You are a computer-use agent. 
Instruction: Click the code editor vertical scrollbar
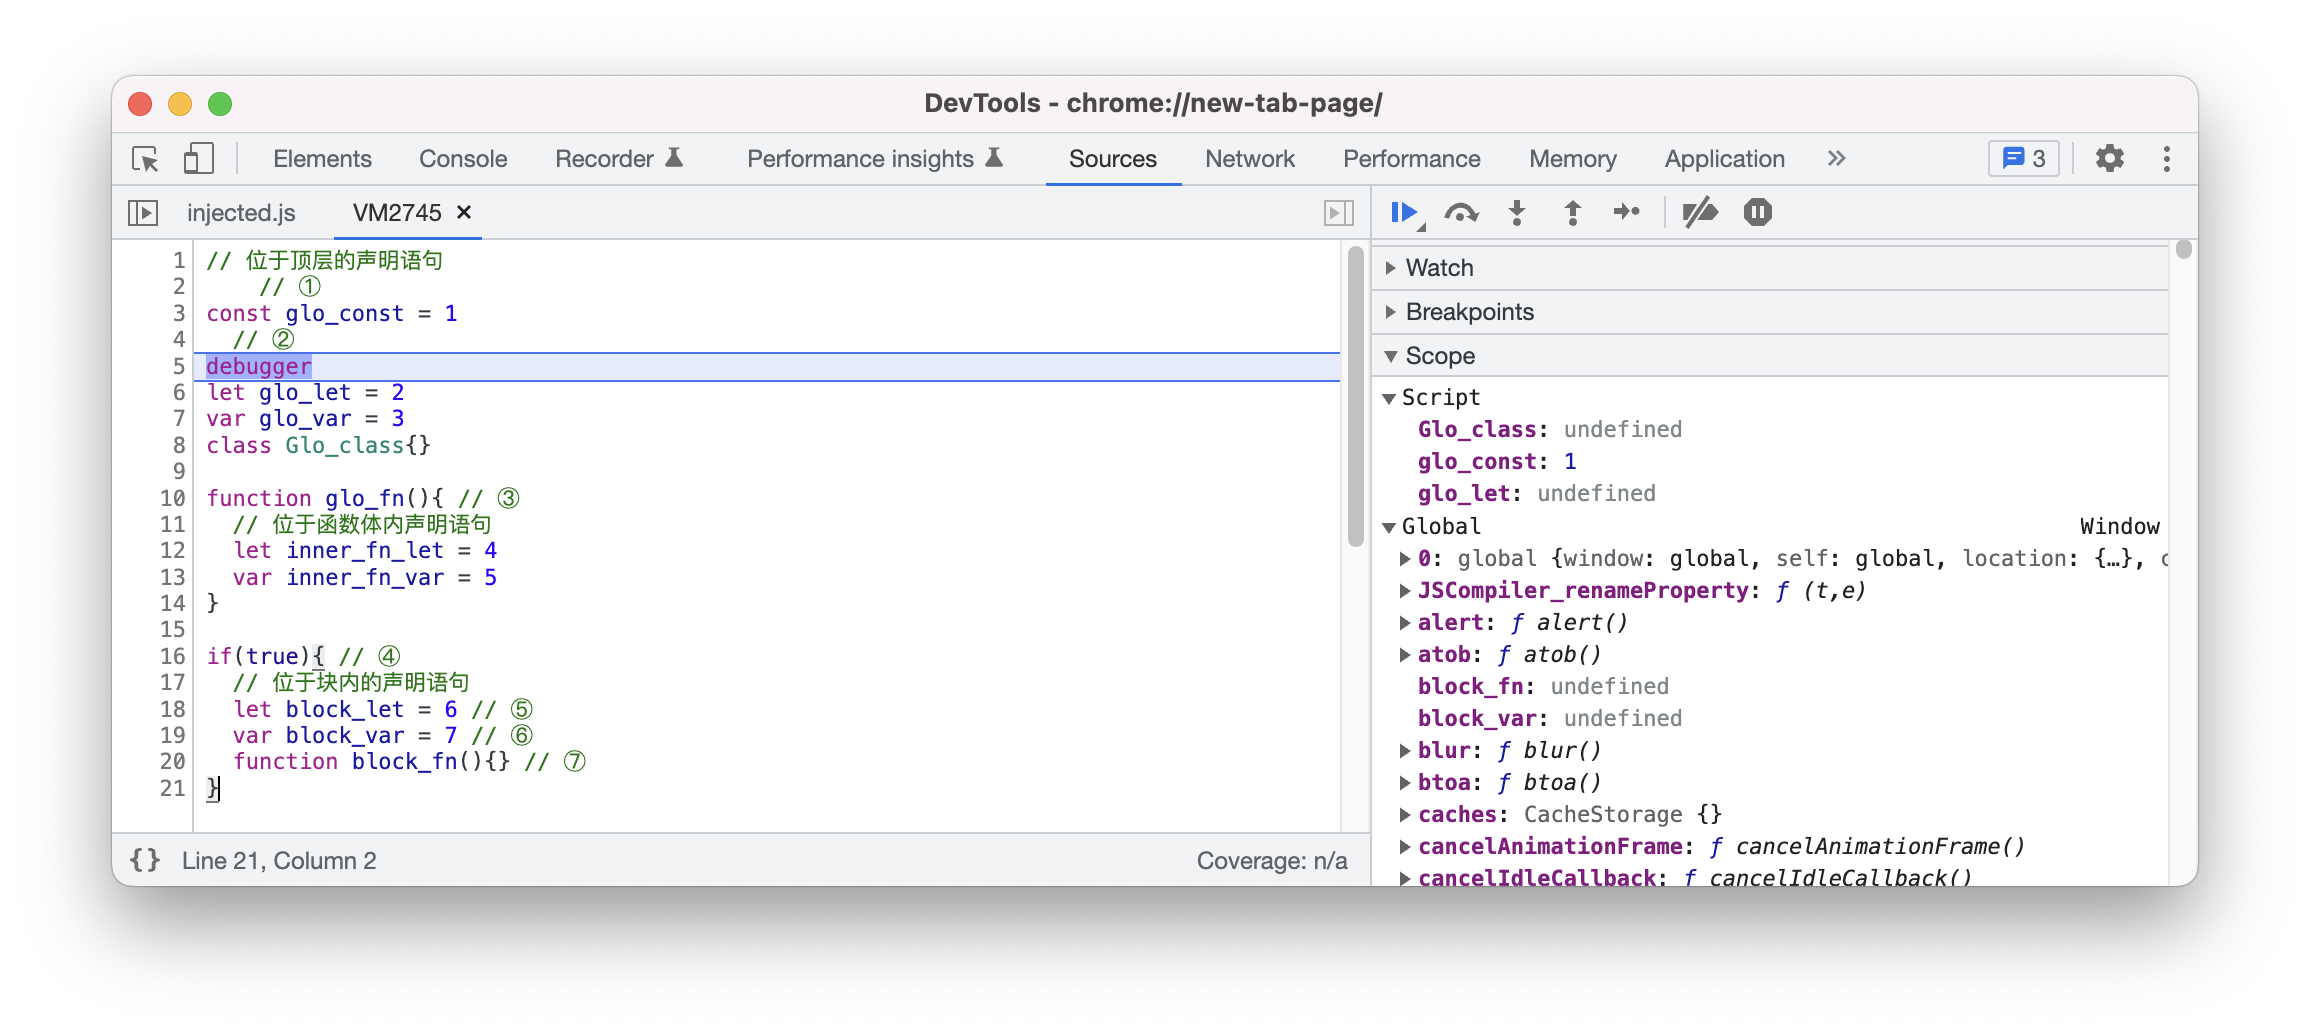click(x=1356, y=396)
